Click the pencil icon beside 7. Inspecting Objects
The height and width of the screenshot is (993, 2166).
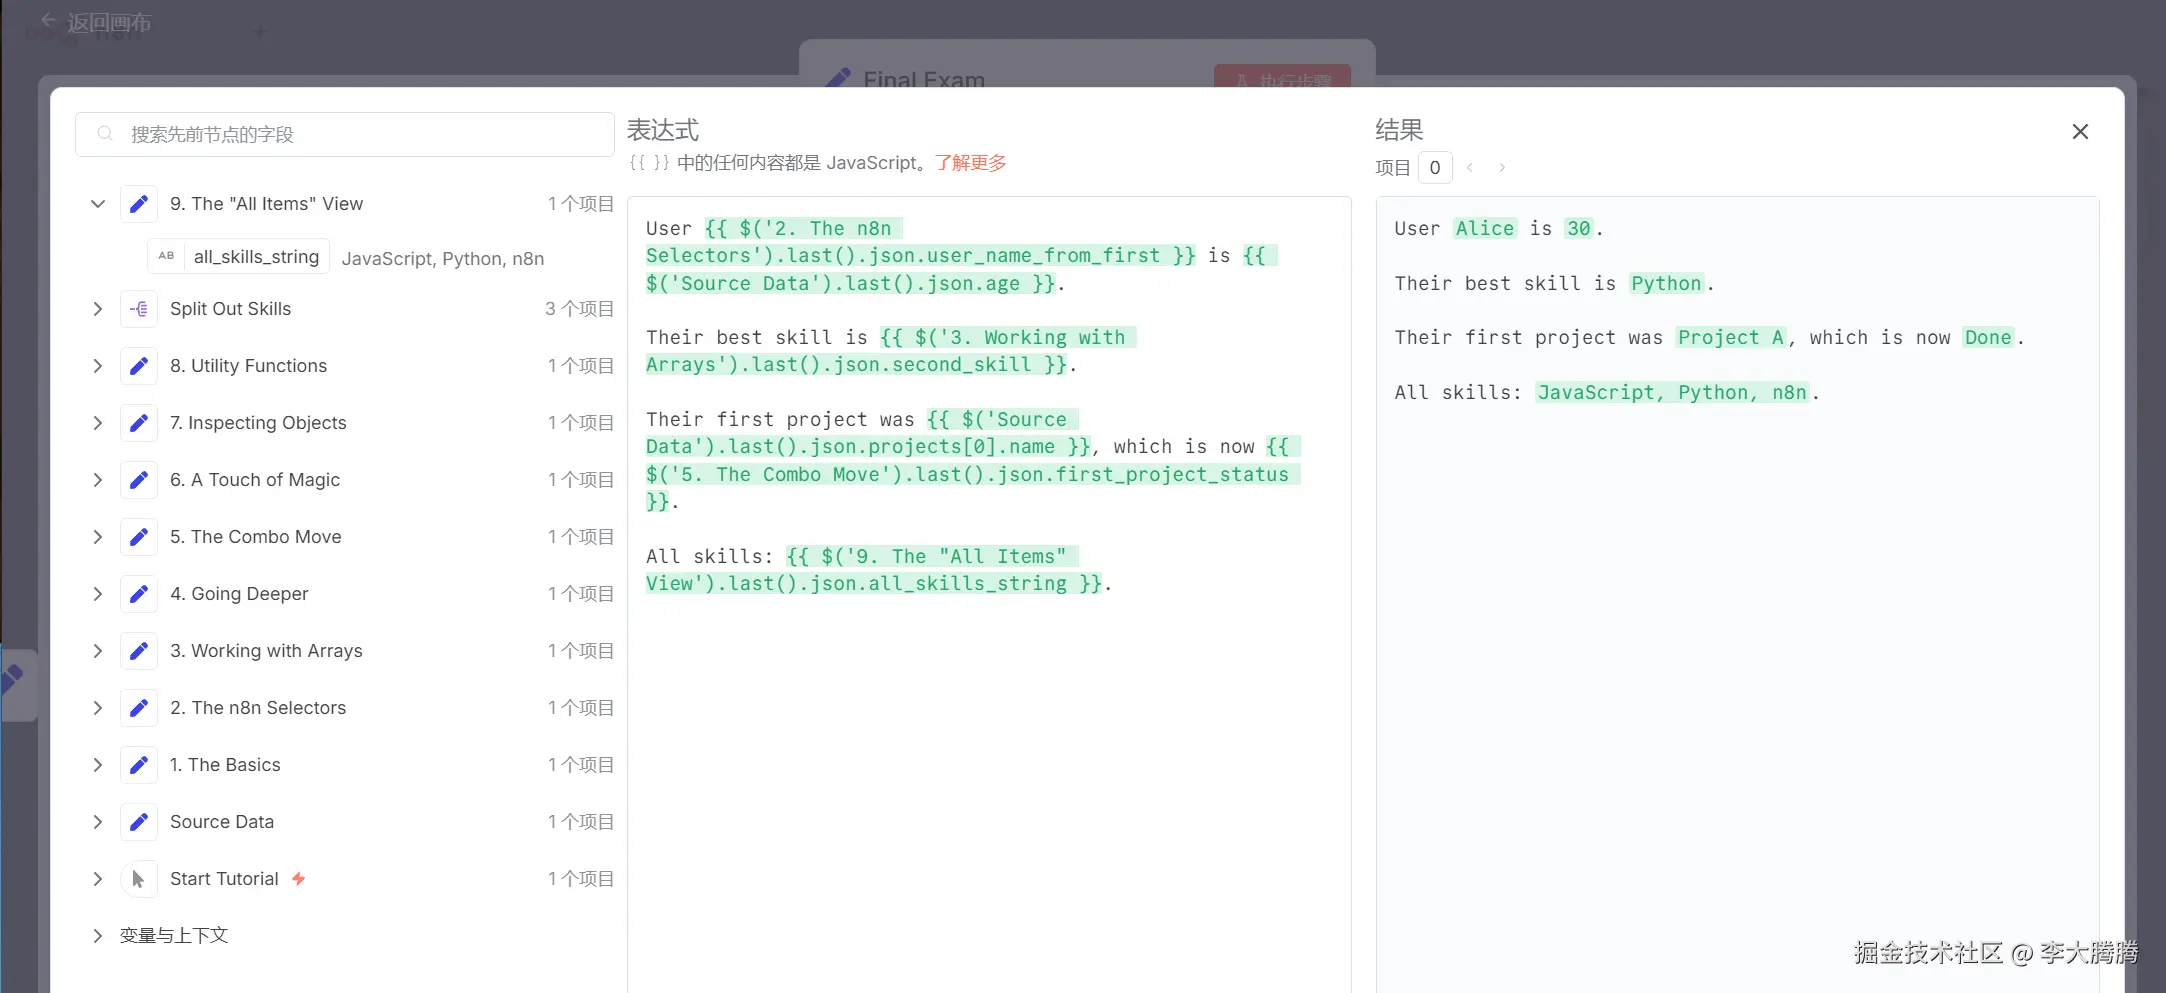click(139, 423)
